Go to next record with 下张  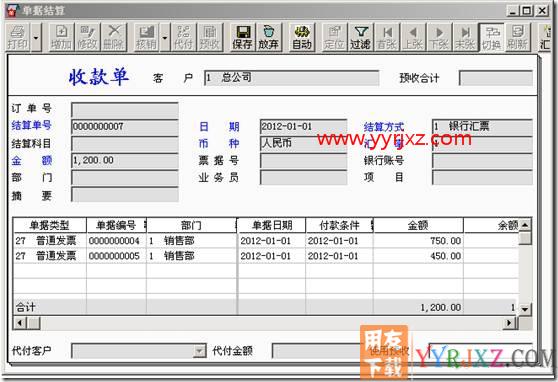[439, 37]
